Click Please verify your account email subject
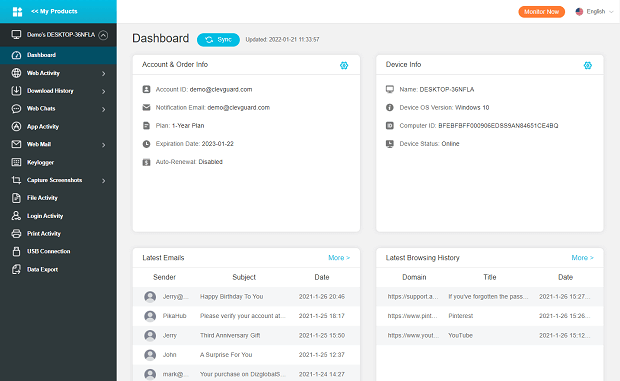The width and height of the screenshot is (620, 381). (242, 316)
